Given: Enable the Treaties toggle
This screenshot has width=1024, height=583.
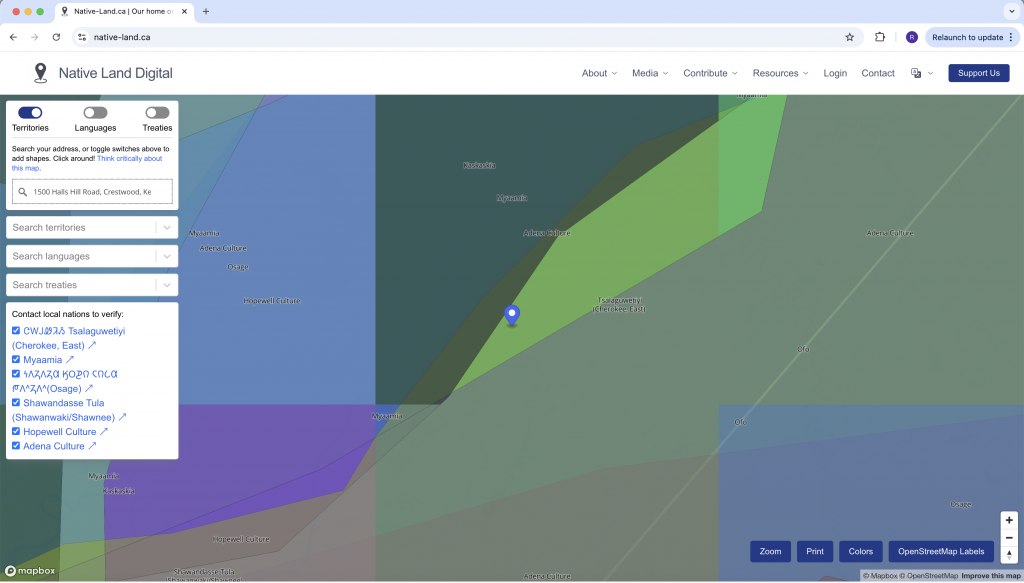Looking at the screenshot, I should pos(157,113).
